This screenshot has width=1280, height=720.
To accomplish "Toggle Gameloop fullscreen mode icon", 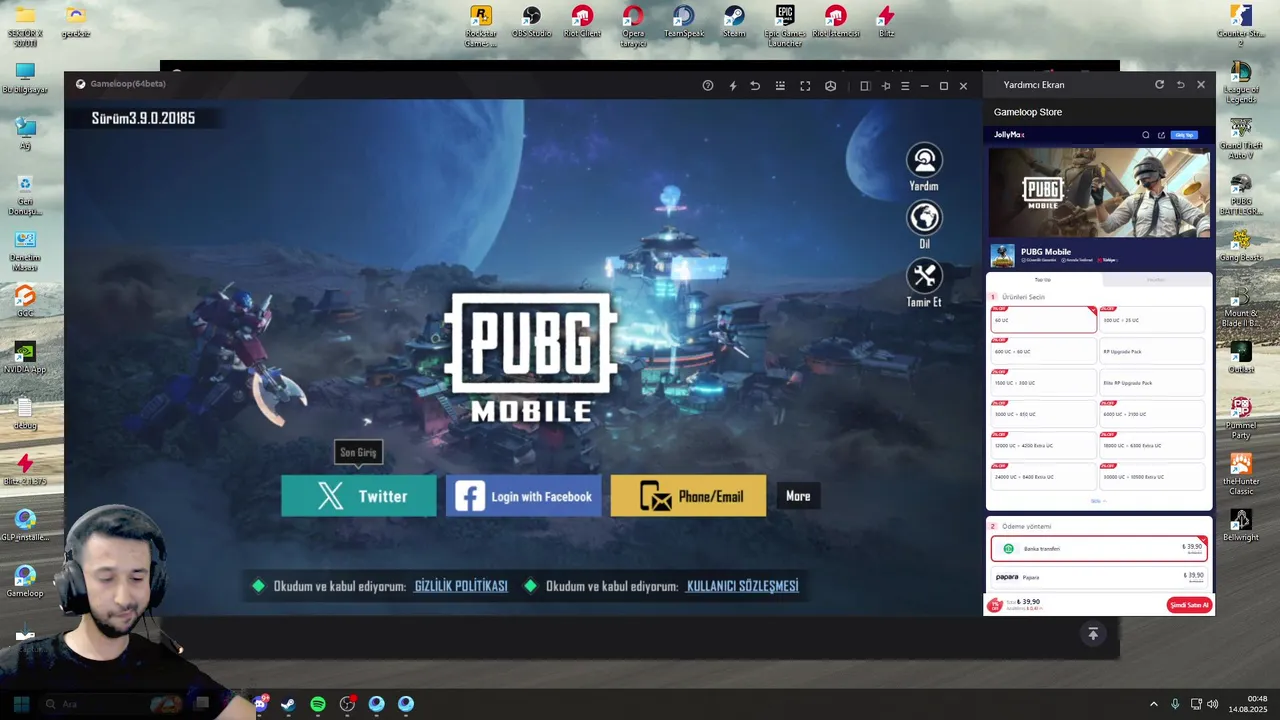I will click(805, 86).
